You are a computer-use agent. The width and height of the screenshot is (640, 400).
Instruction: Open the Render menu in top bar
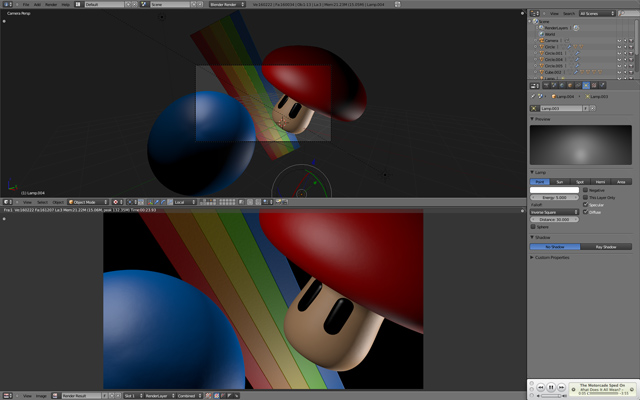click(51, 4)
